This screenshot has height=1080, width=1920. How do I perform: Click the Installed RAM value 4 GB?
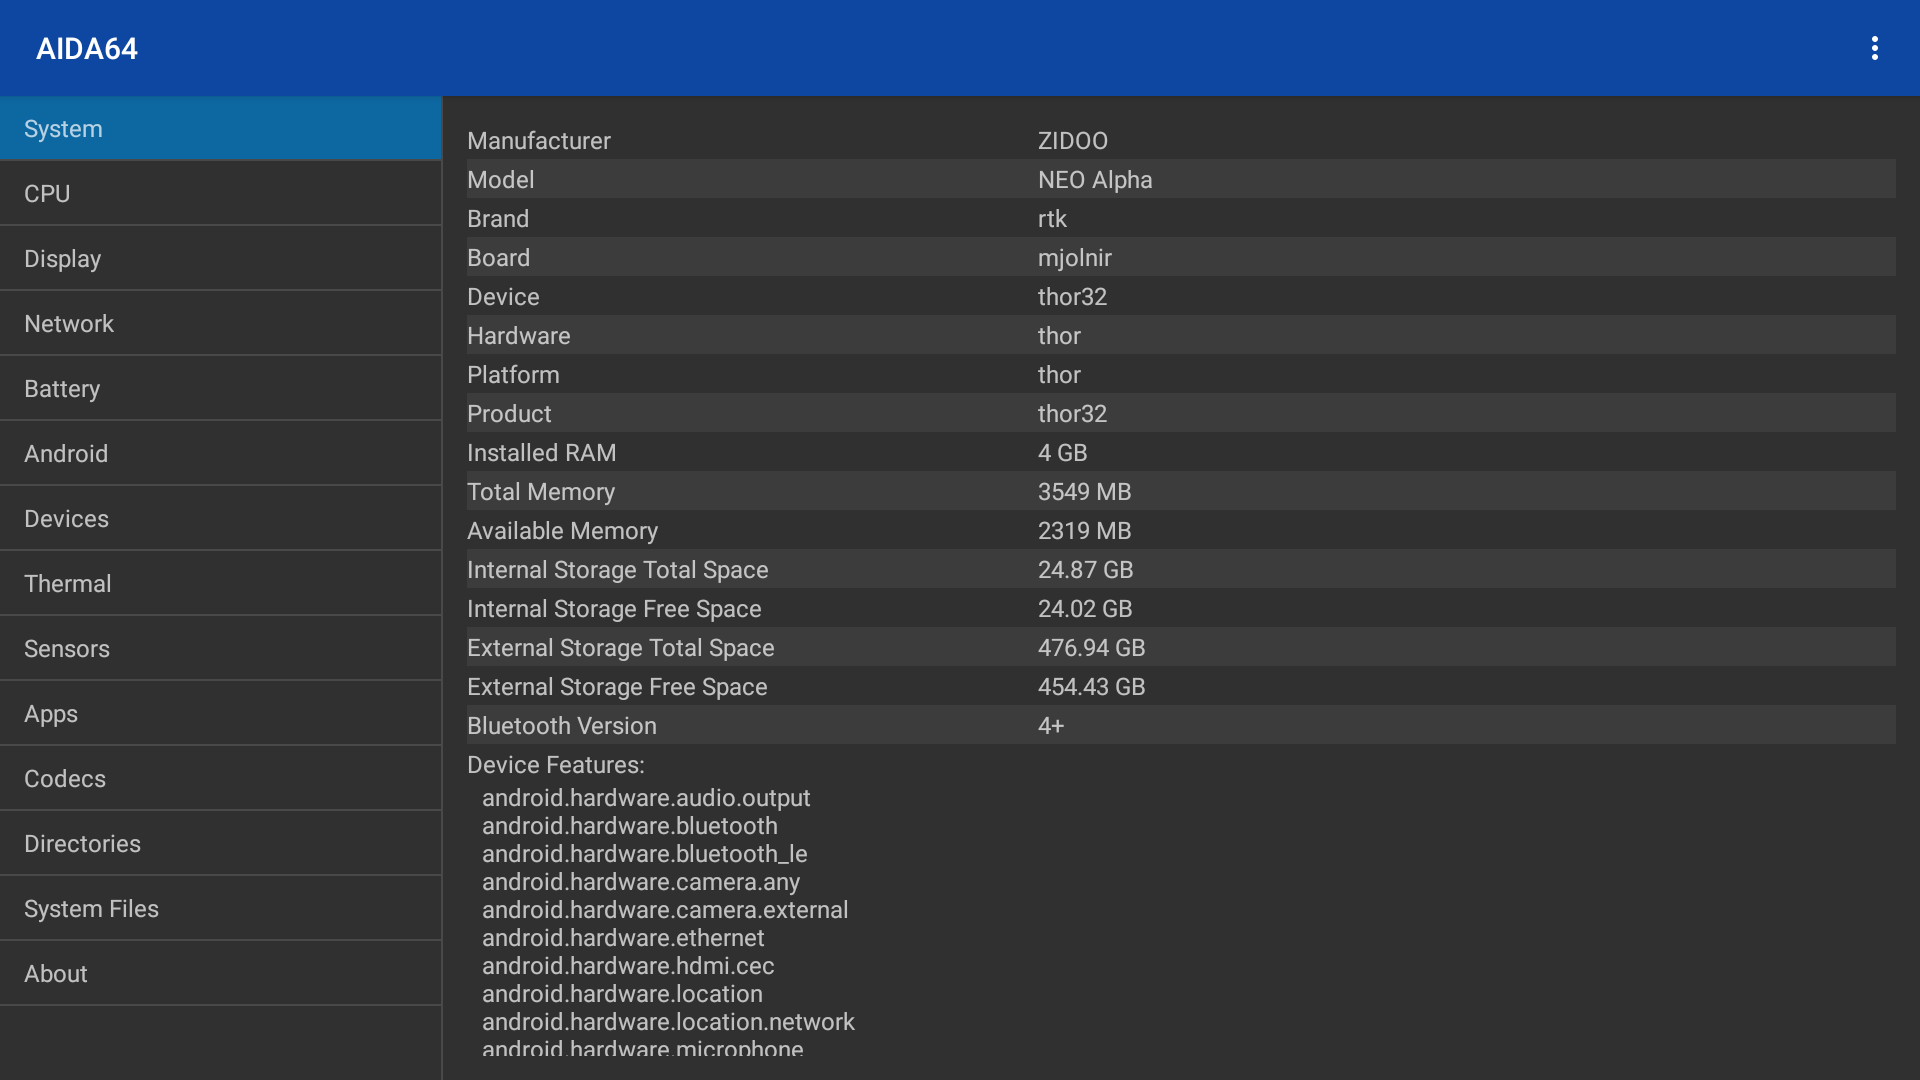1062,453
